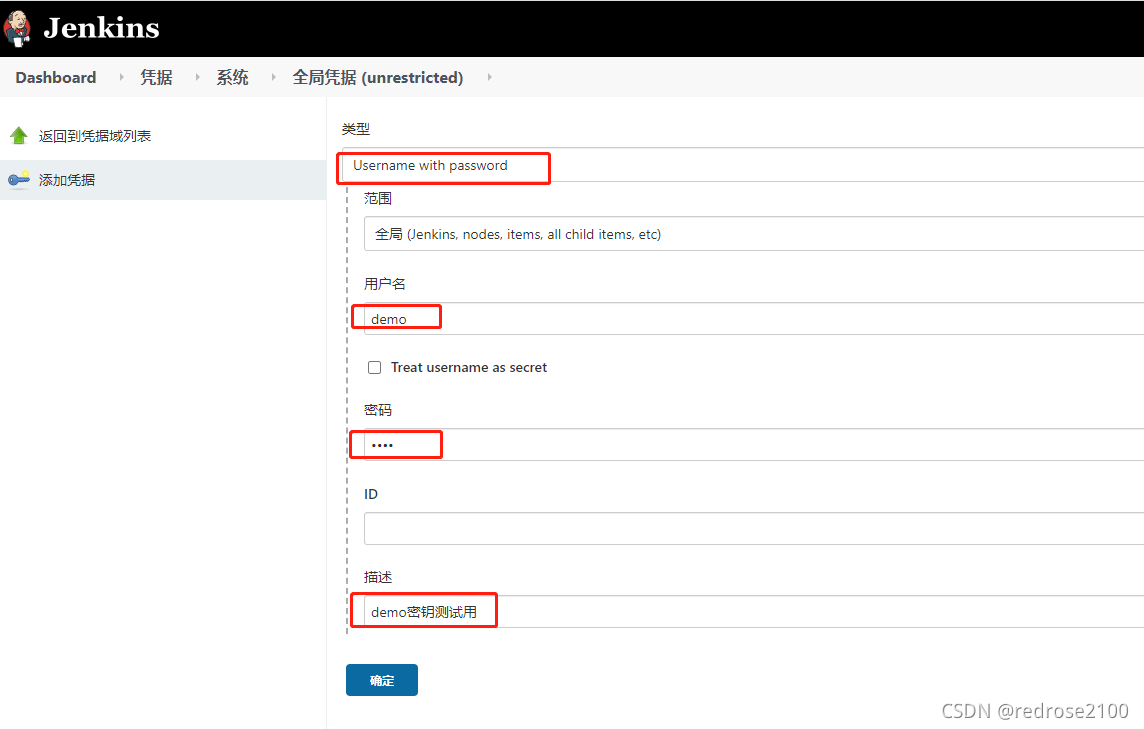Click the 范围 field label

click(378, 198)
